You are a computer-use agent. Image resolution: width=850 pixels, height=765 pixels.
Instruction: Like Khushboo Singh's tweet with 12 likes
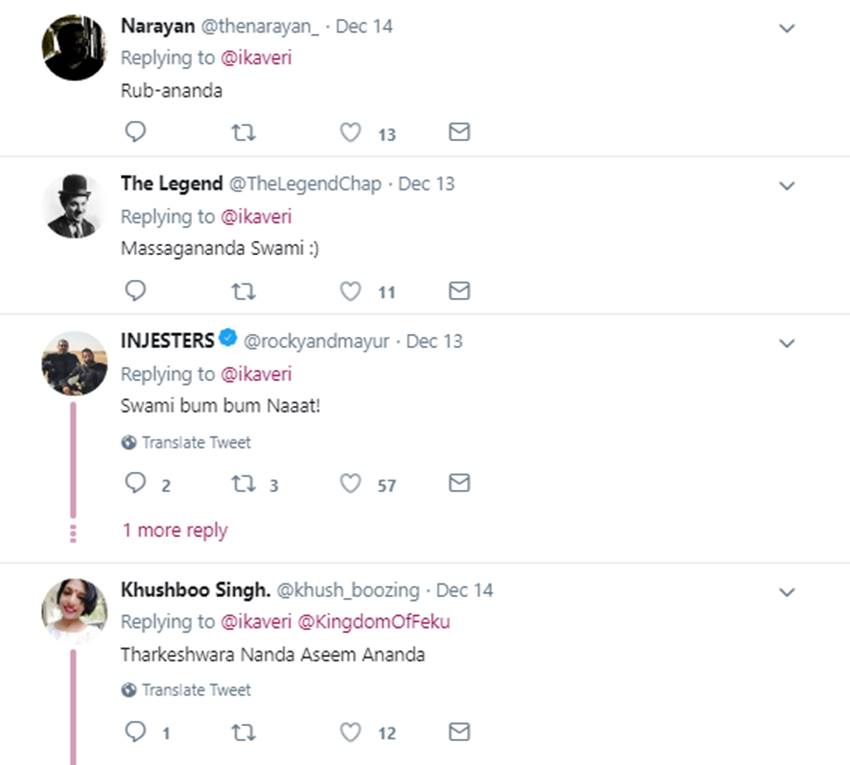coord(350,732)
